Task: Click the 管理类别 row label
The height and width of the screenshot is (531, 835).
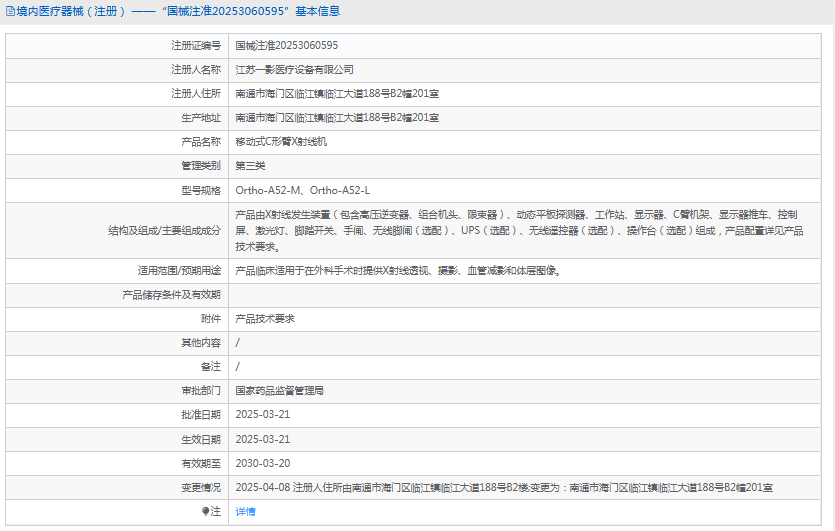Action: tap(201, 166)
